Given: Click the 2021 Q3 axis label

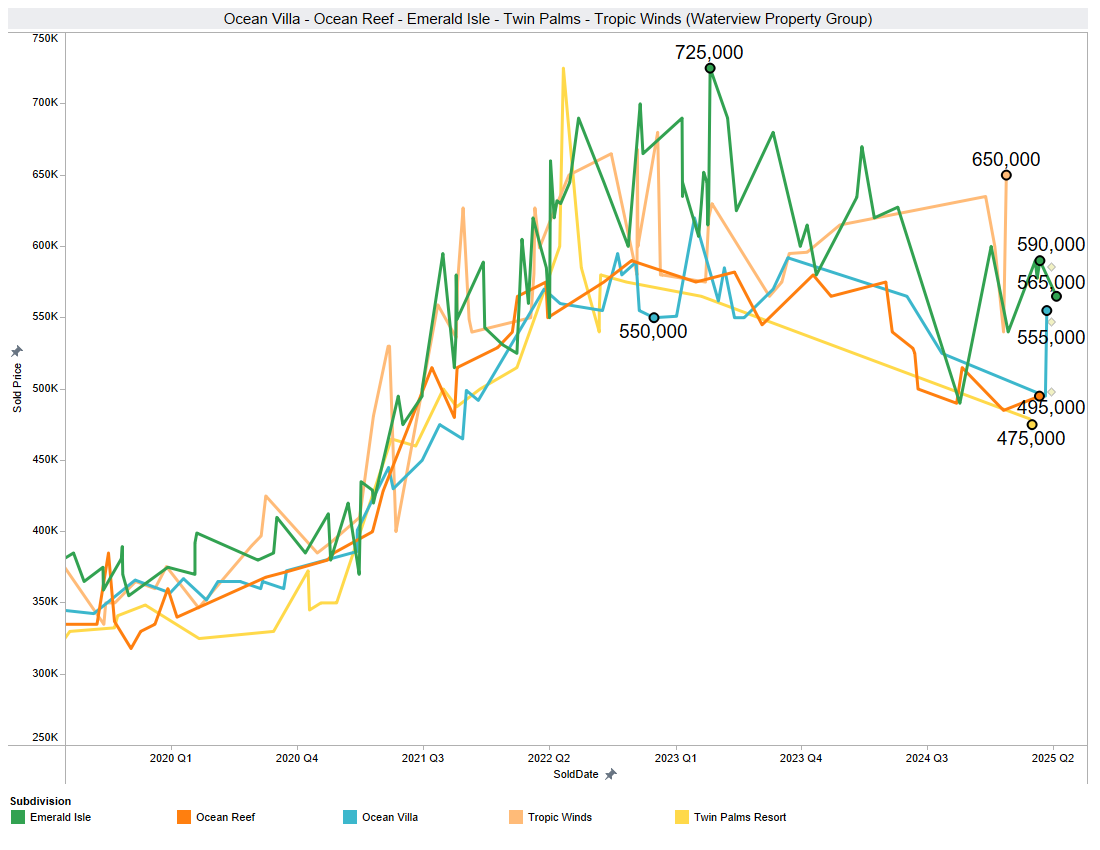Looking at the screenshot, I should (423, 758).
